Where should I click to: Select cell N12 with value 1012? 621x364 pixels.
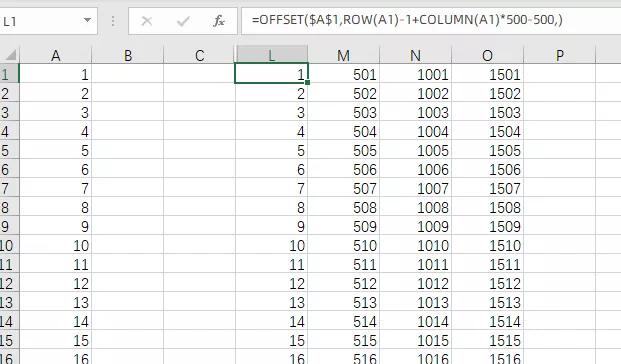pos(416,283)
